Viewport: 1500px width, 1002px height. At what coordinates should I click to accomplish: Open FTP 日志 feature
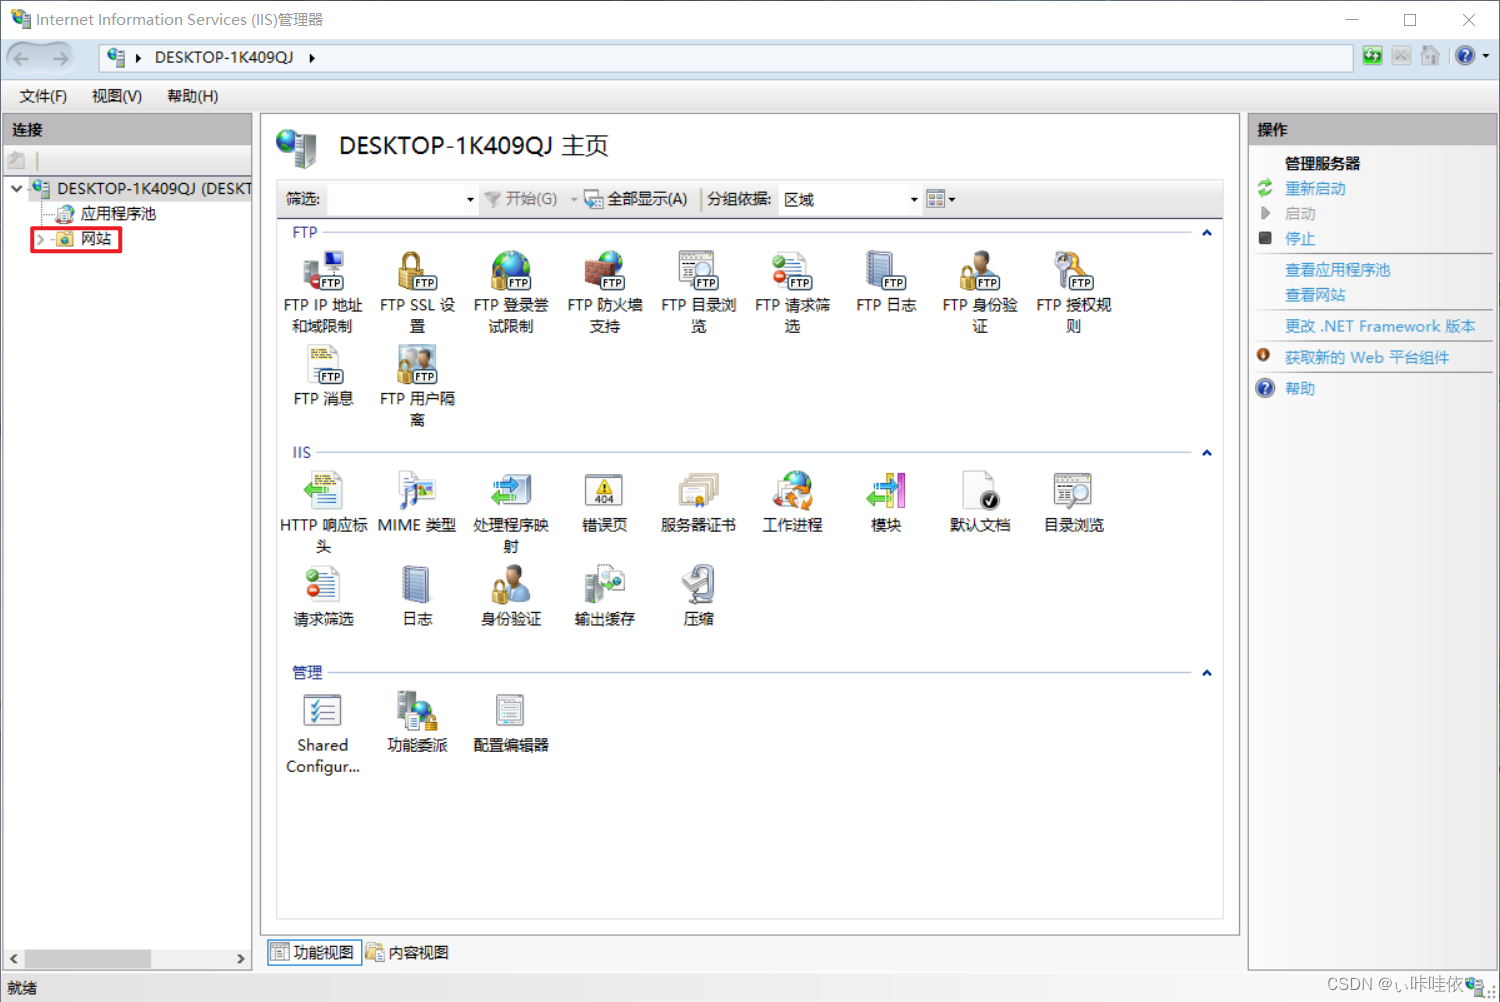click(886, 282)
